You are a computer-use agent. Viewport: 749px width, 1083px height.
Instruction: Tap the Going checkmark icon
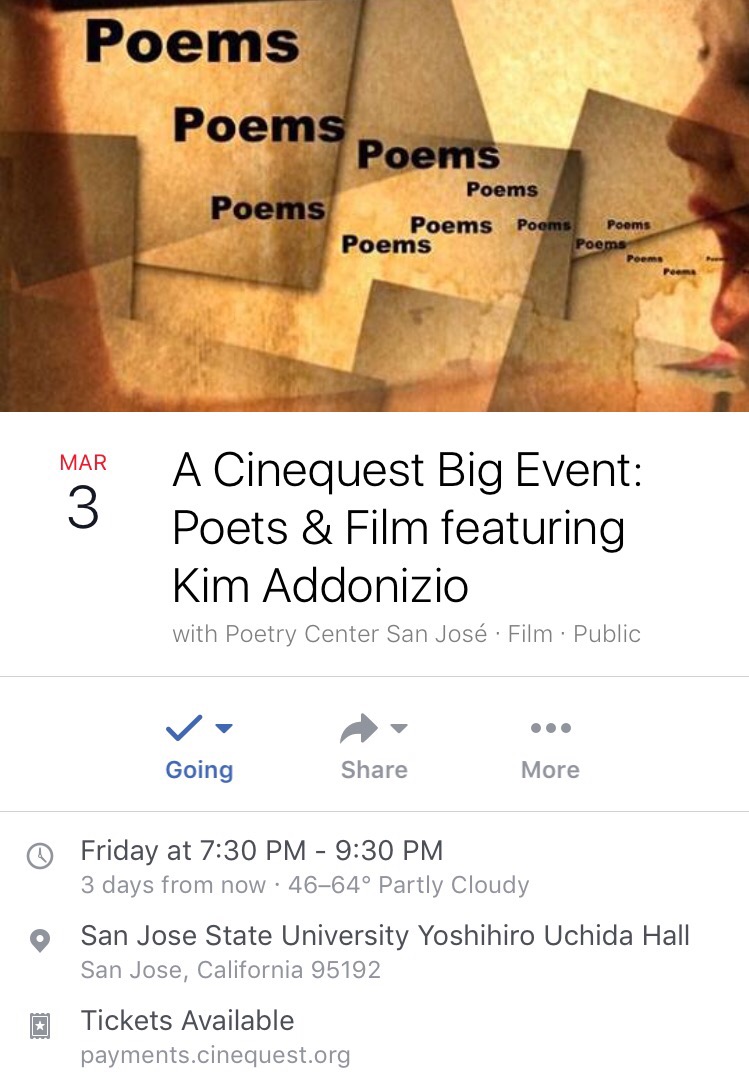[x=184, y=728]
